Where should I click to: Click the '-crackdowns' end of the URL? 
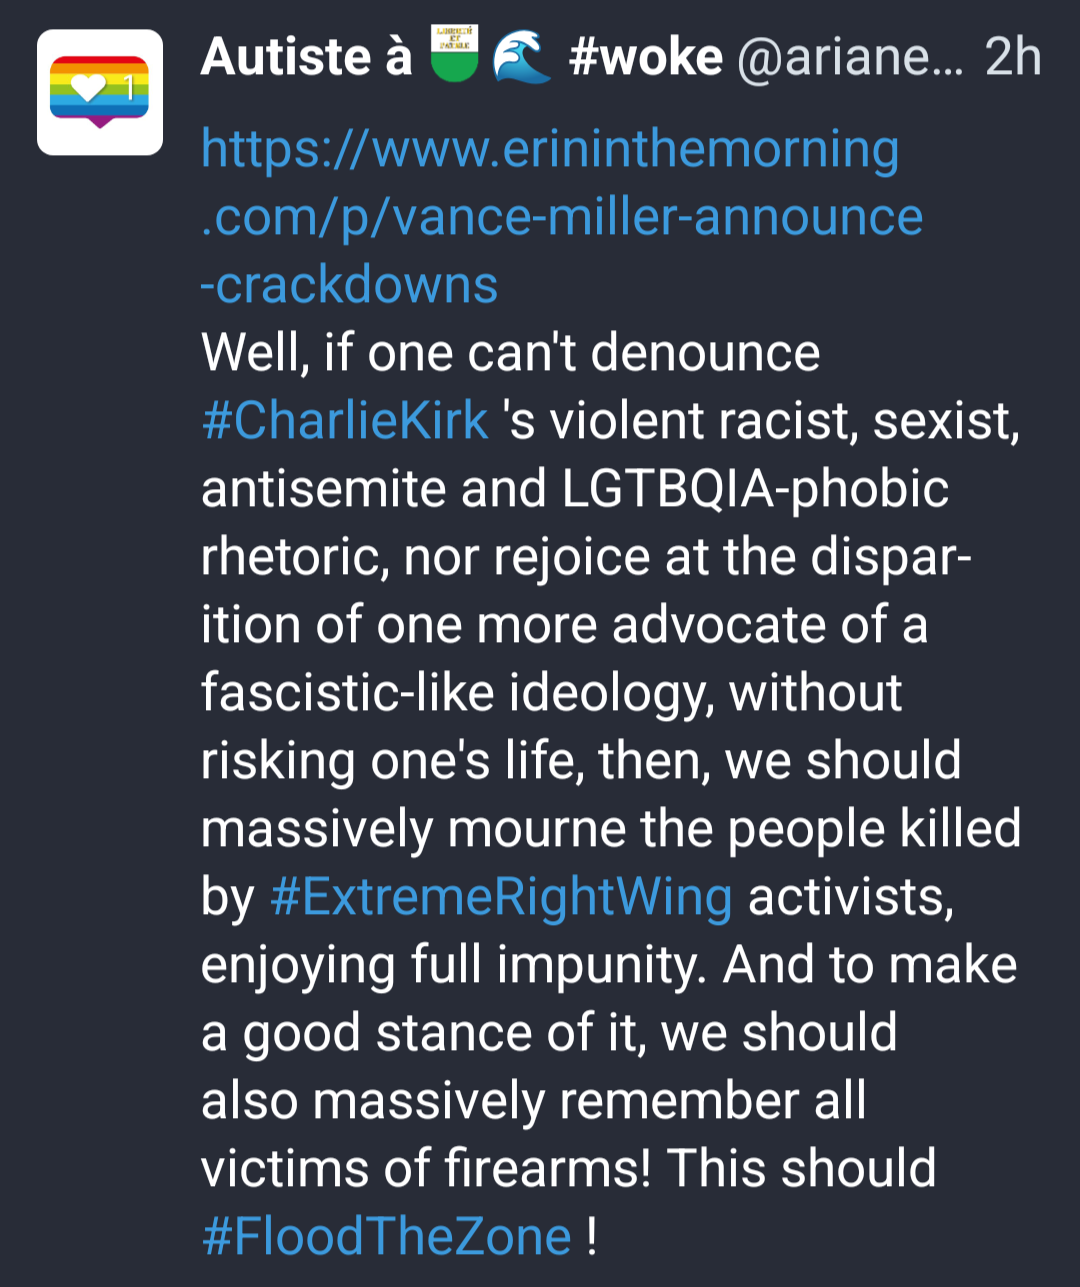point(350,285)
